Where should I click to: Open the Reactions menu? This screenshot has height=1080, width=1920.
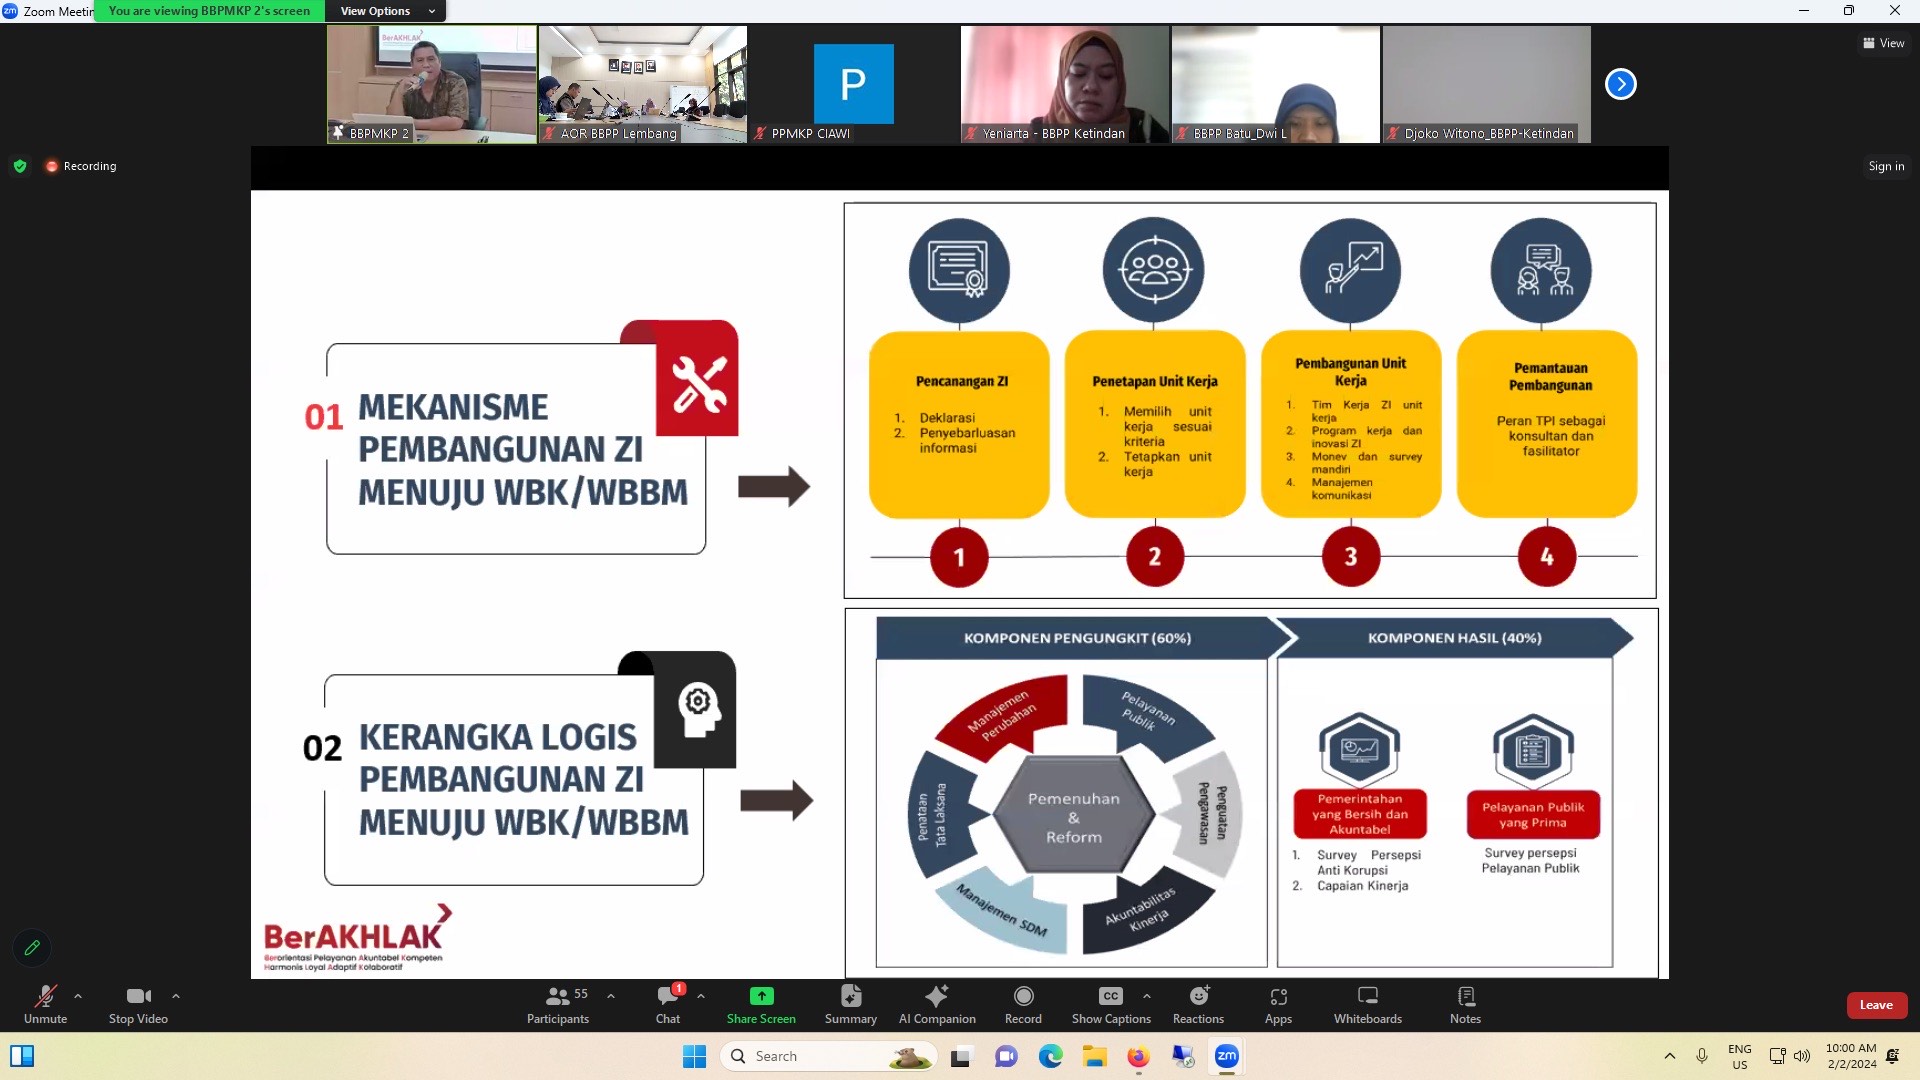tap(1197, 1004)
